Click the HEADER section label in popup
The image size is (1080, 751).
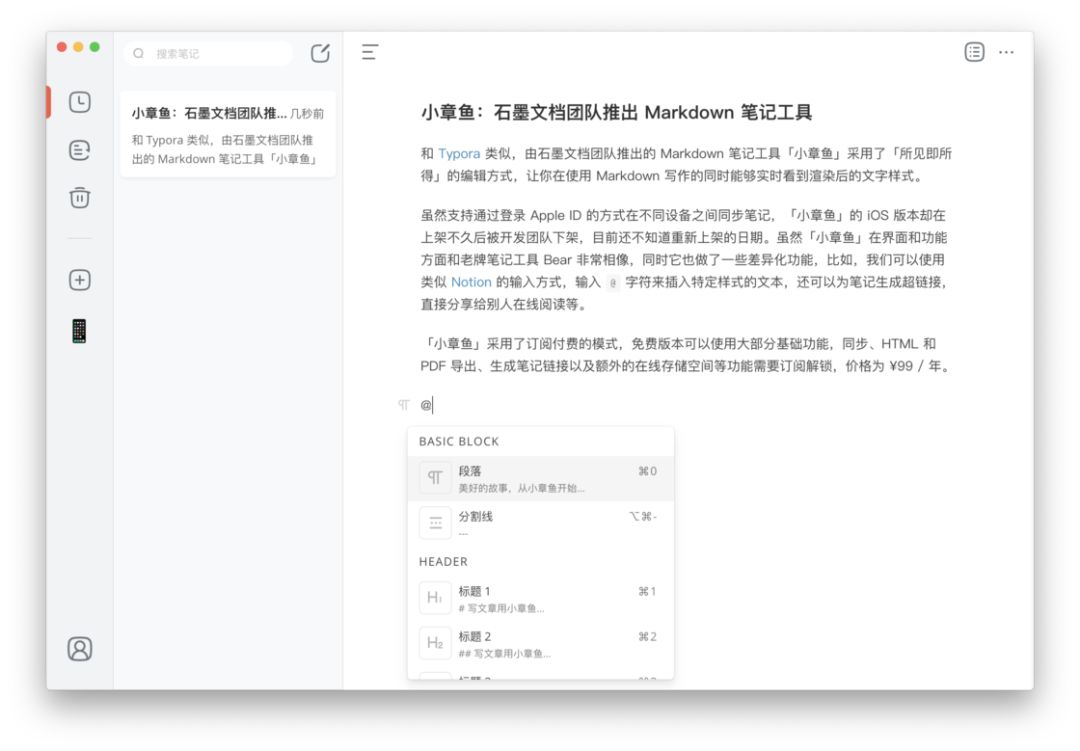[x=443, y=562]
